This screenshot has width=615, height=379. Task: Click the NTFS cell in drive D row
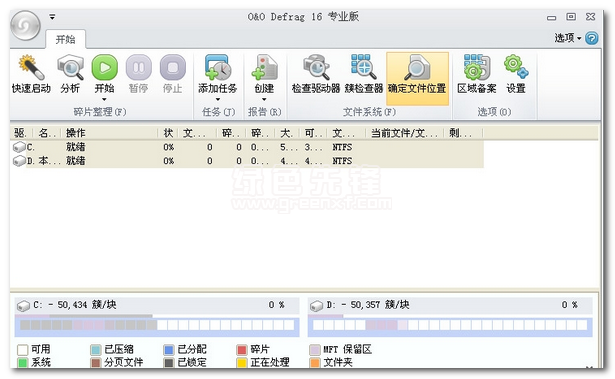(x=342, y=161)
